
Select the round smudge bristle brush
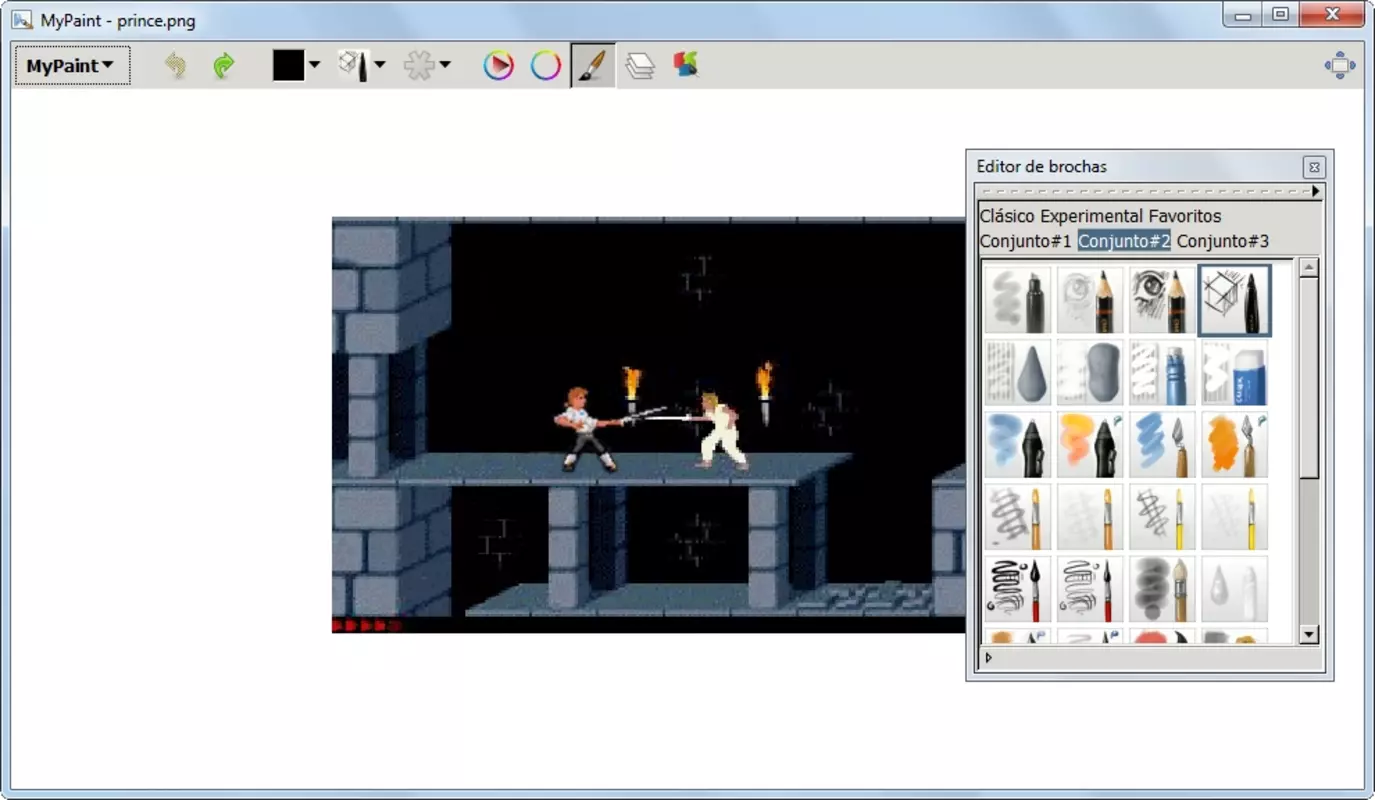click(1162, 588)
